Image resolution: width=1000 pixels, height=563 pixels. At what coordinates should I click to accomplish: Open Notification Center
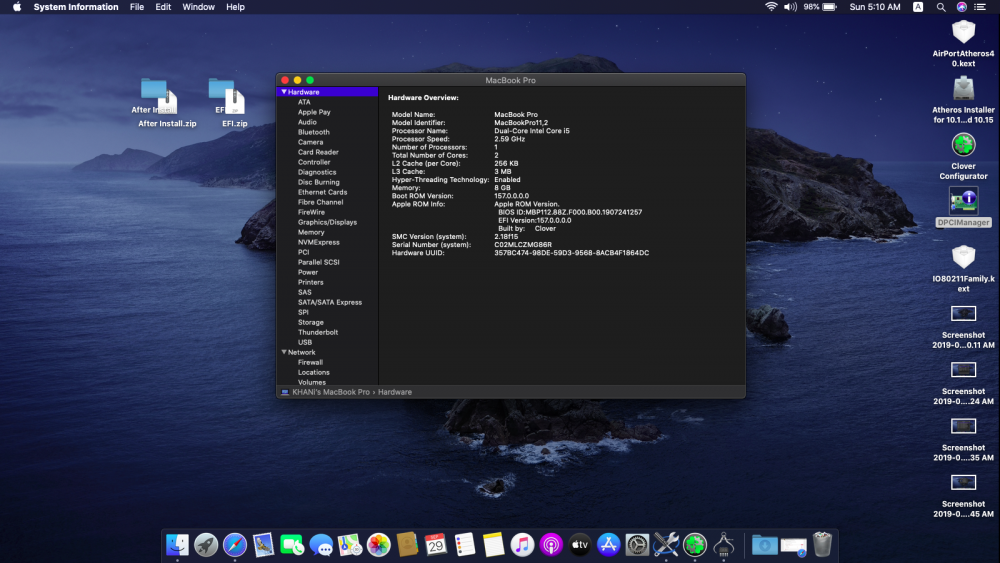[980, 7]
